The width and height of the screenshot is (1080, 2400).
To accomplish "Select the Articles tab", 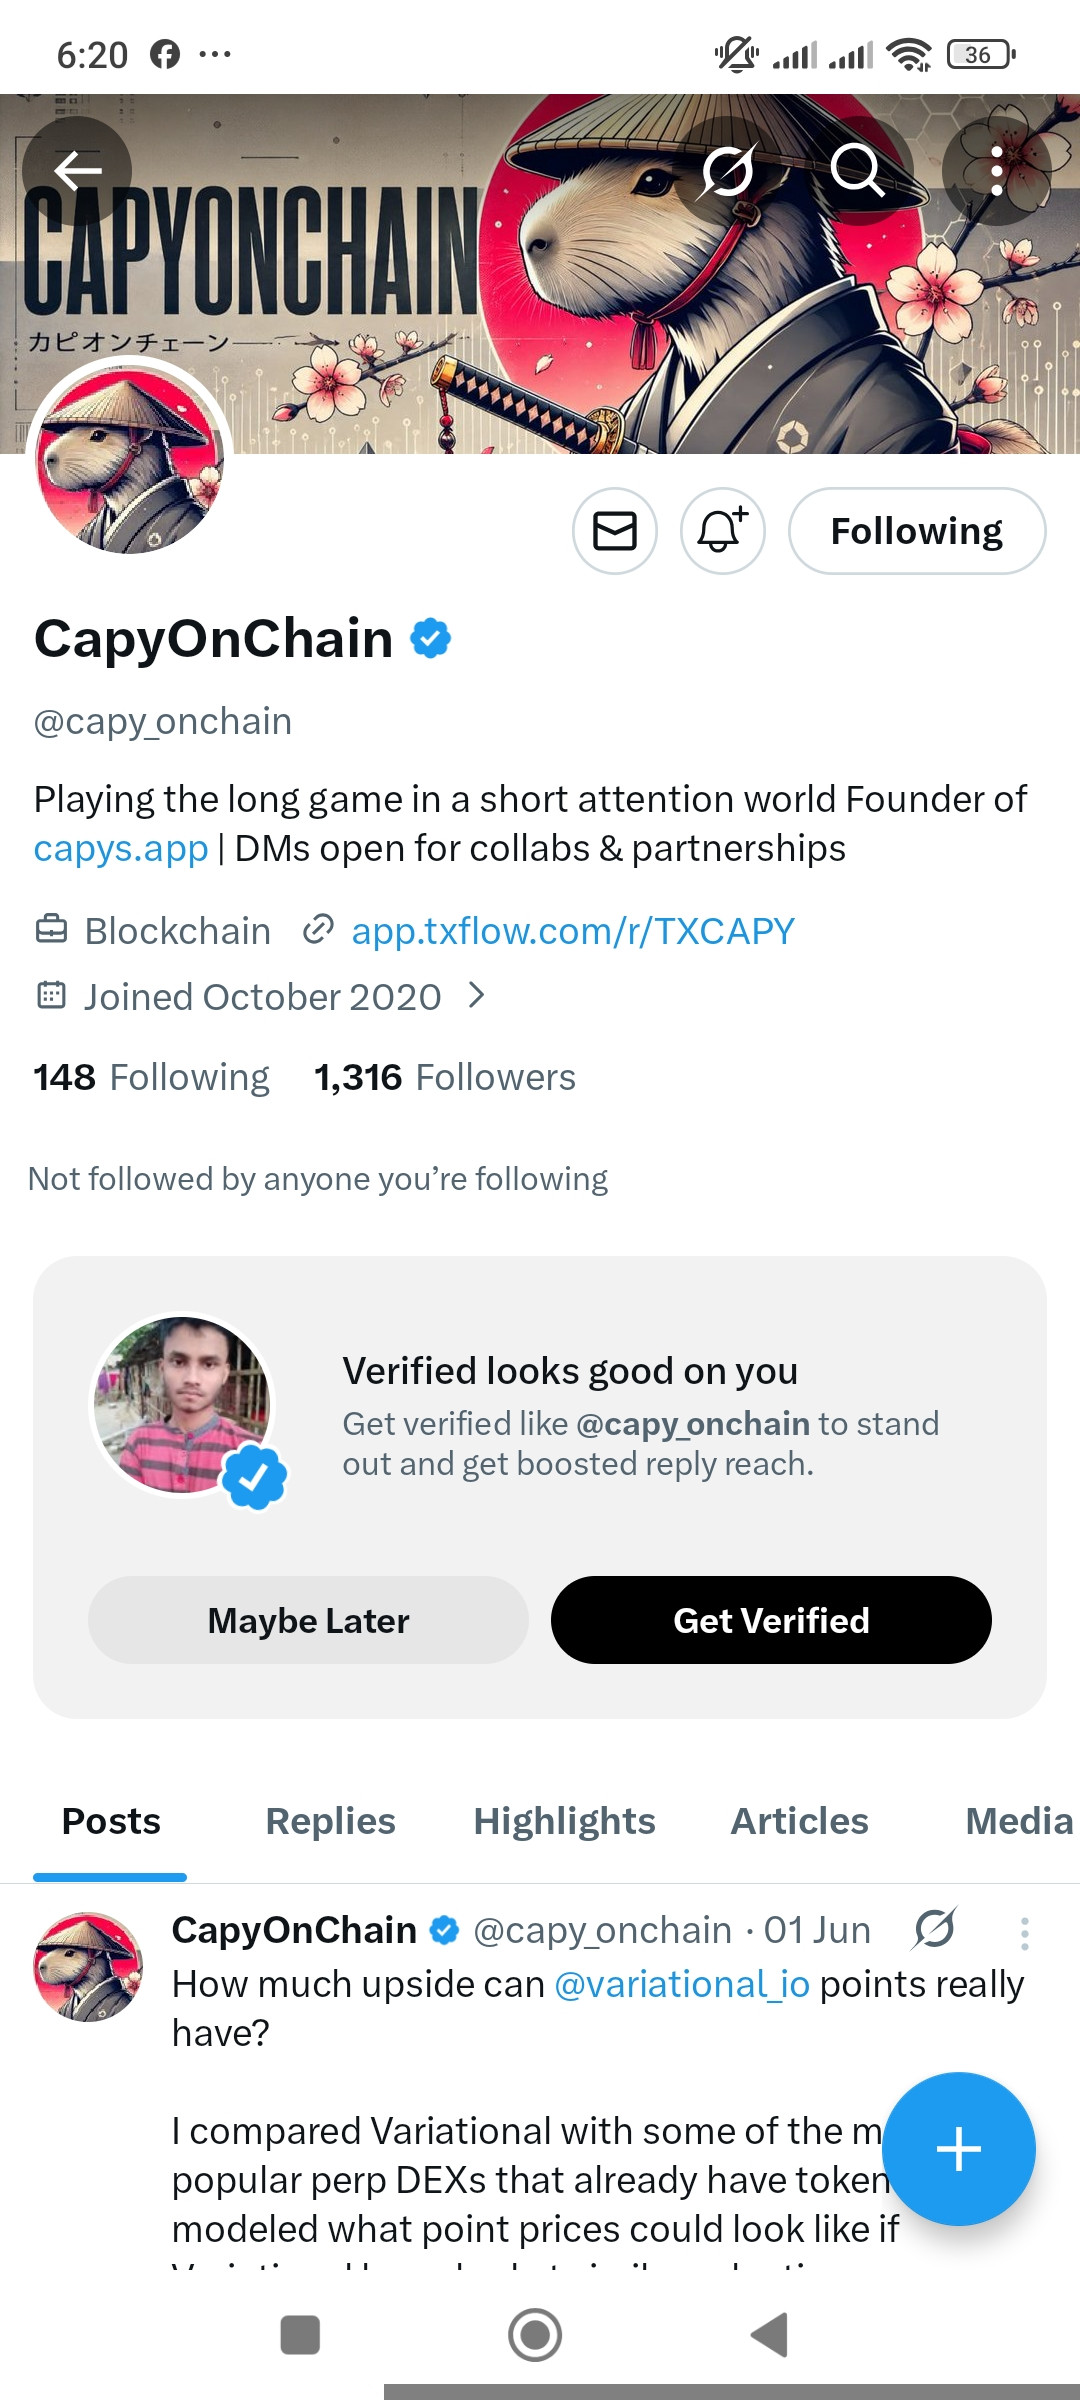I will pos(799,1821).
